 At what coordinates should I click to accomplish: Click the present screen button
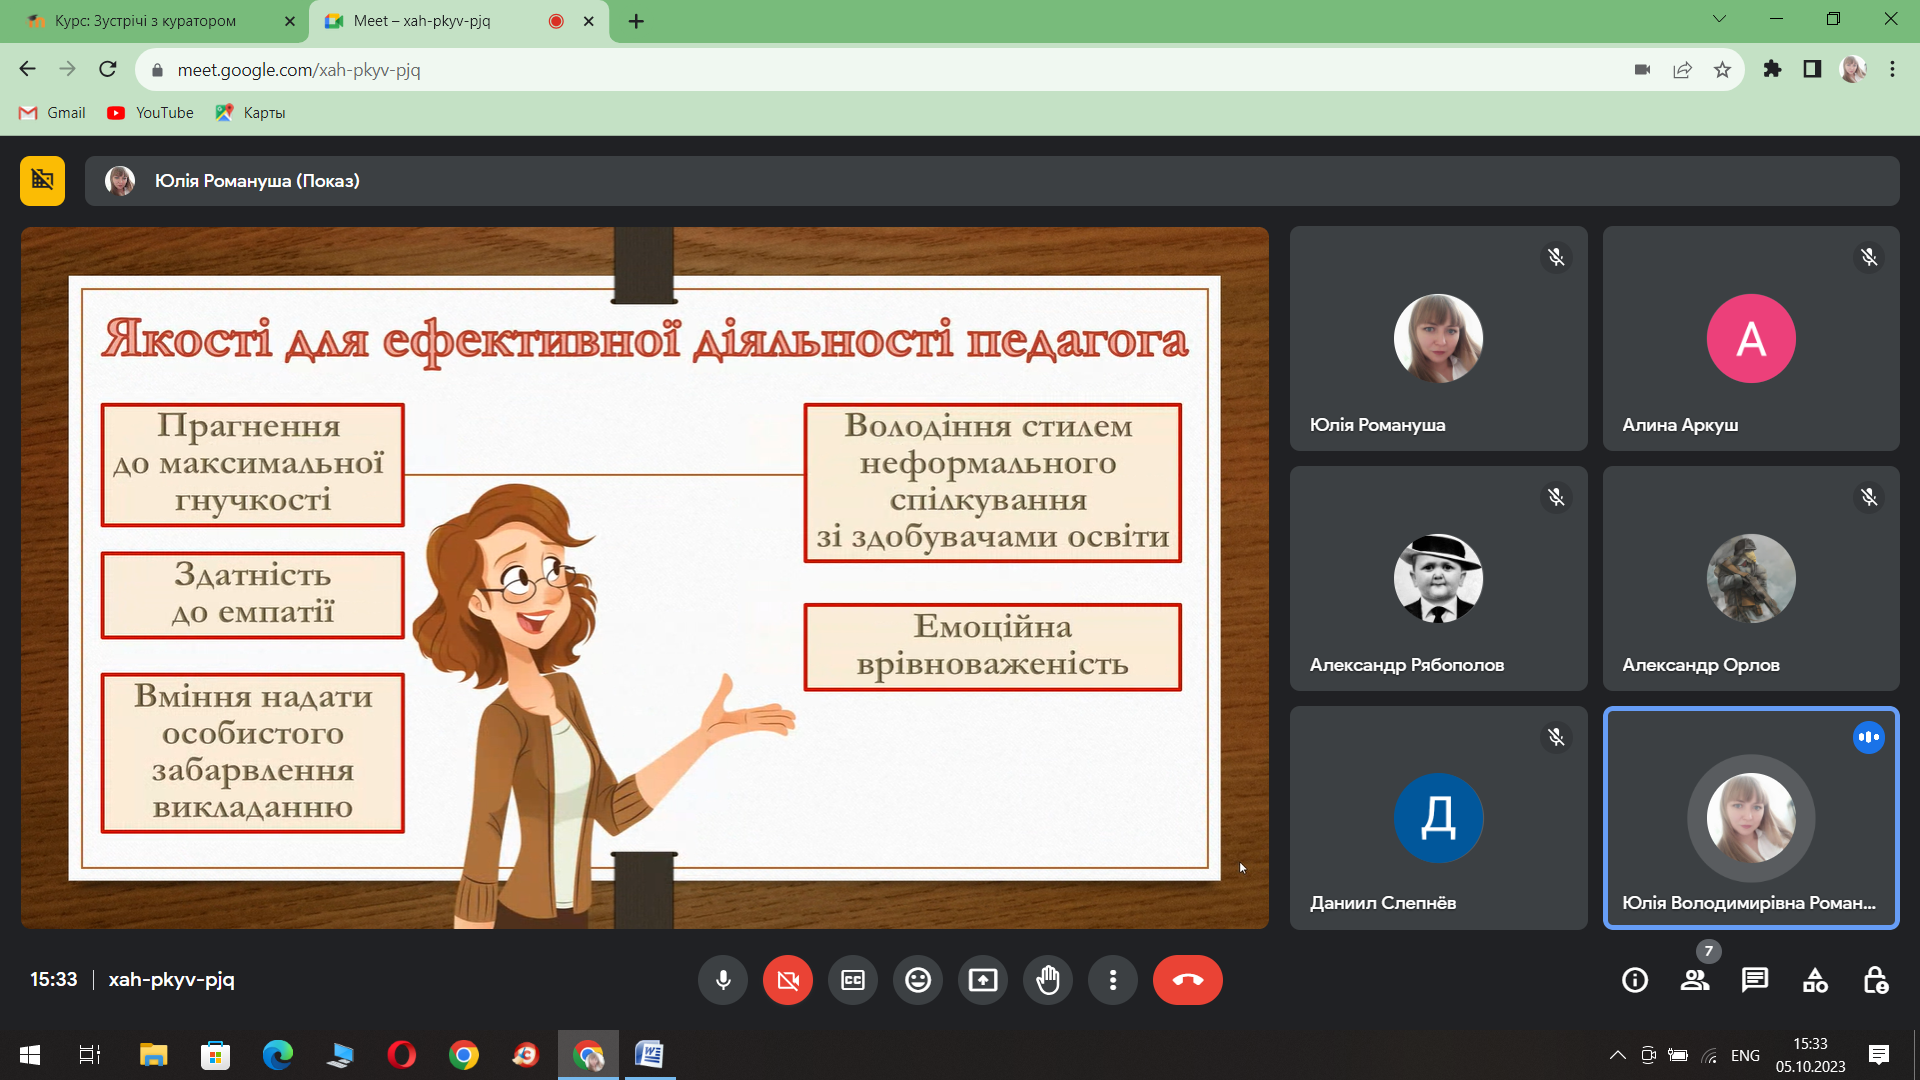click(983, 980)
